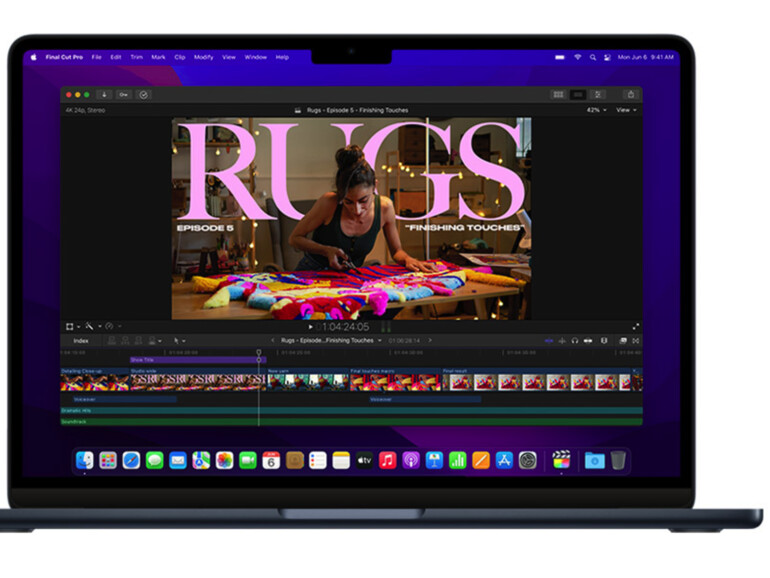Image resolution: width=770 pixels, height=578 pixels.
Task: Click the Overwrite clip edit icon
Action: coord(154,340)
